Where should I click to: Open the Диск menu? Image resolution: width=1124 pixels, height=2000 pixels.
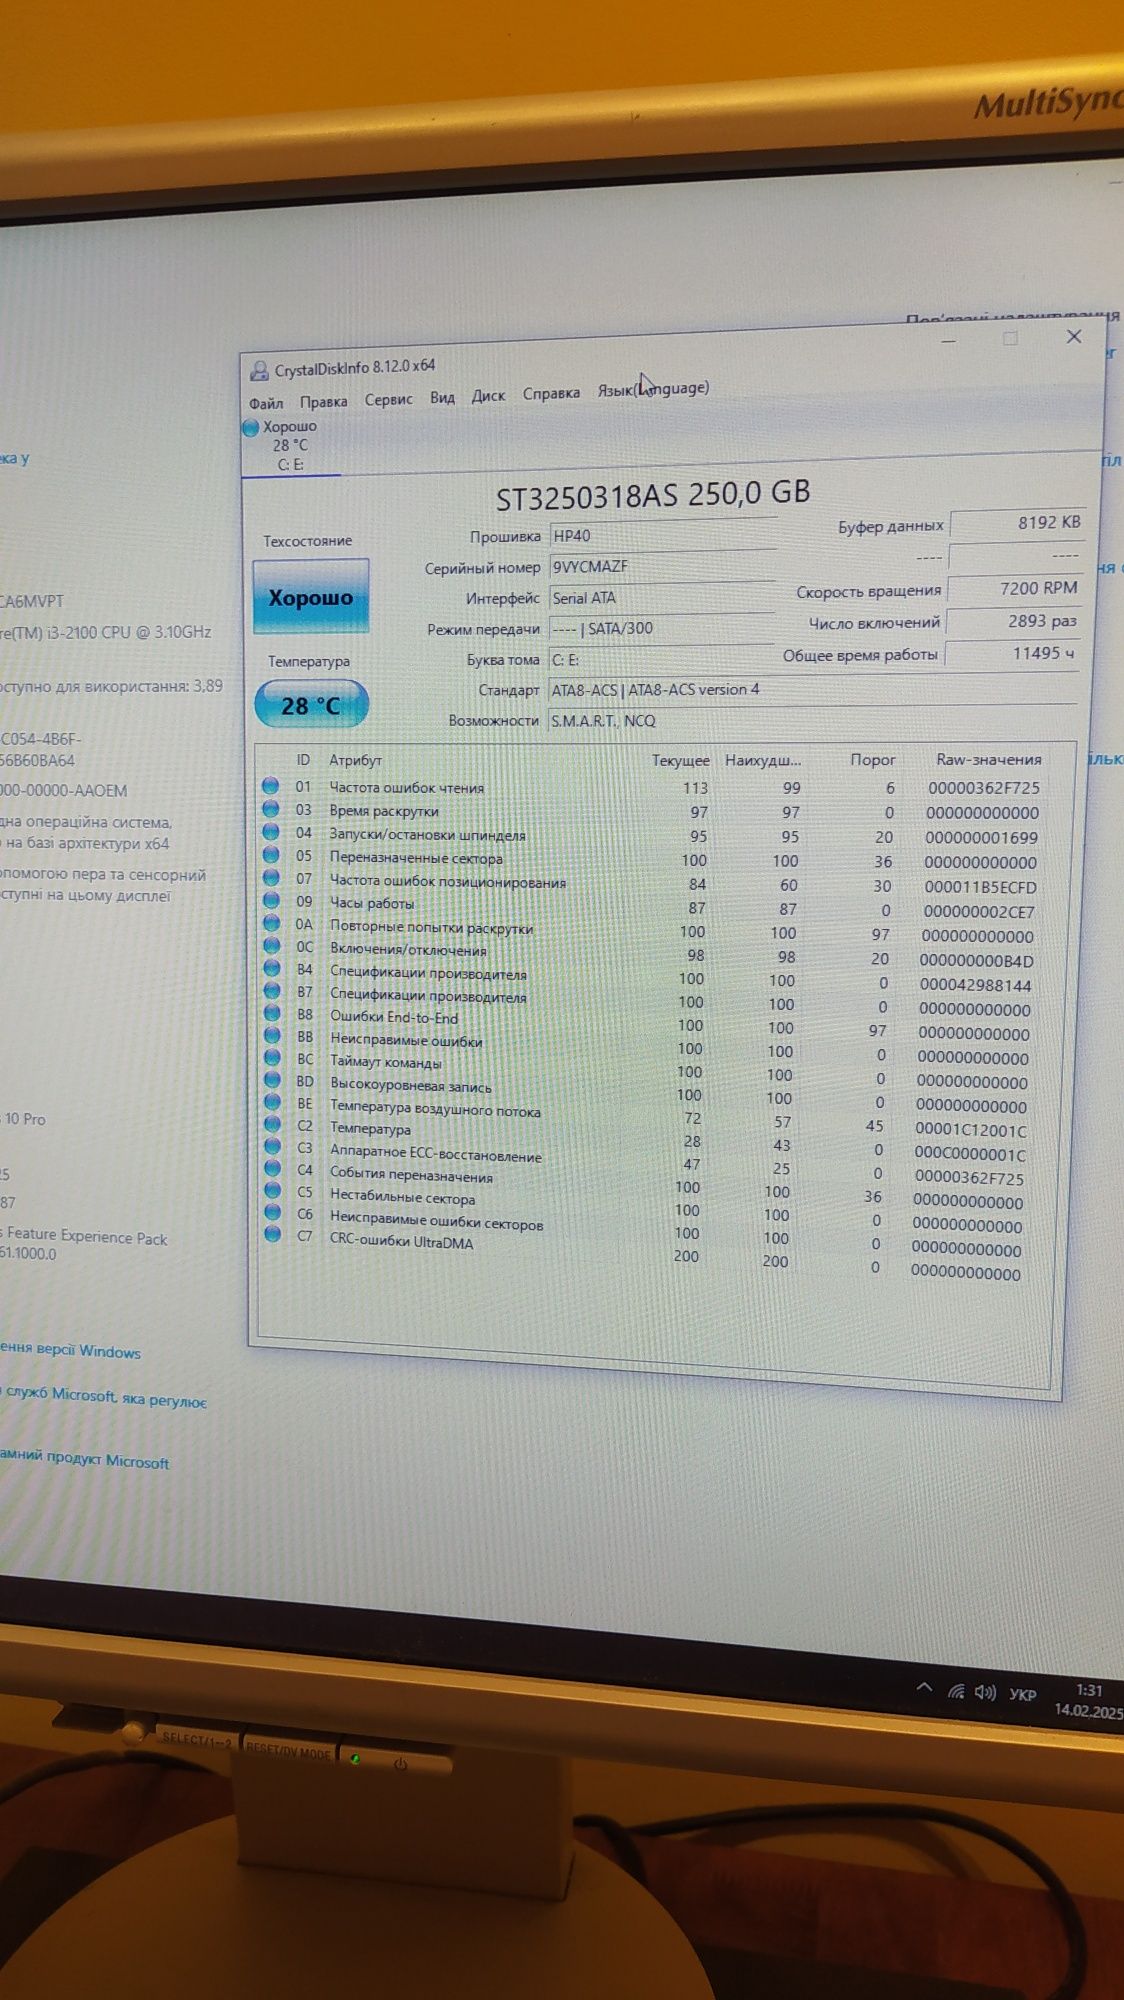488,395
